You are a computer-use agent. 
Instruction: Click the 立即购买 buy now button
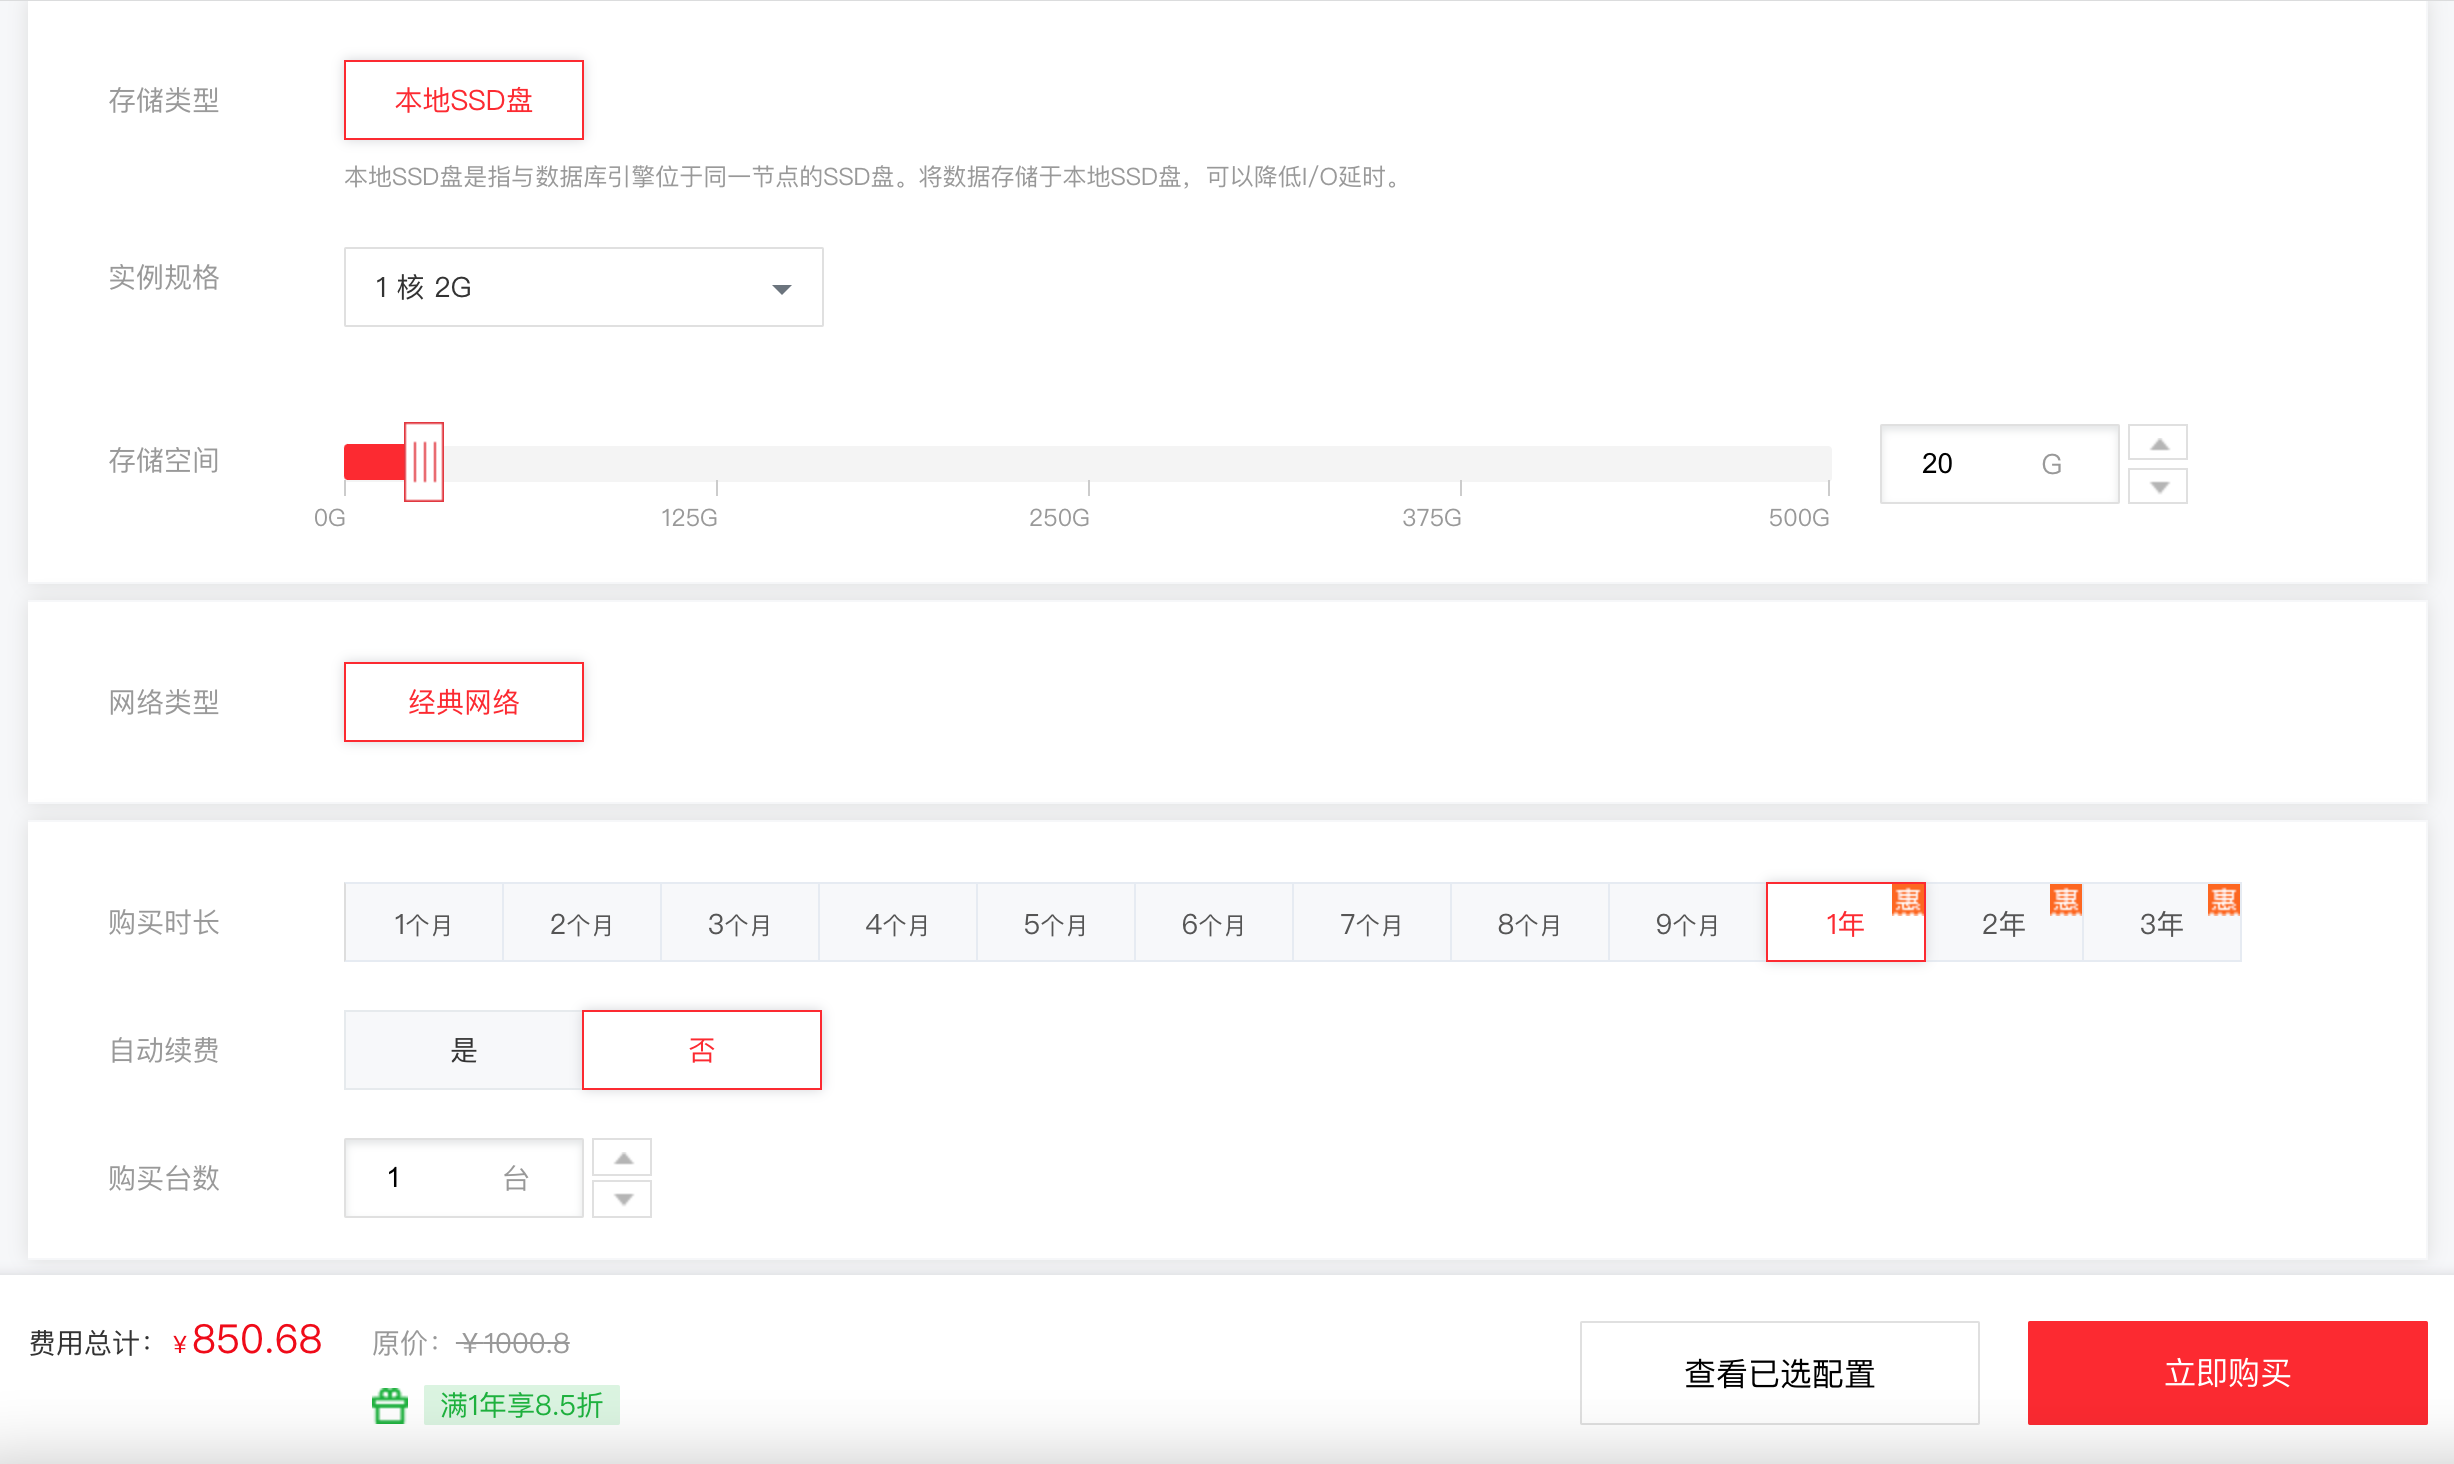pyautogui.click(x=2227, y=1373)
